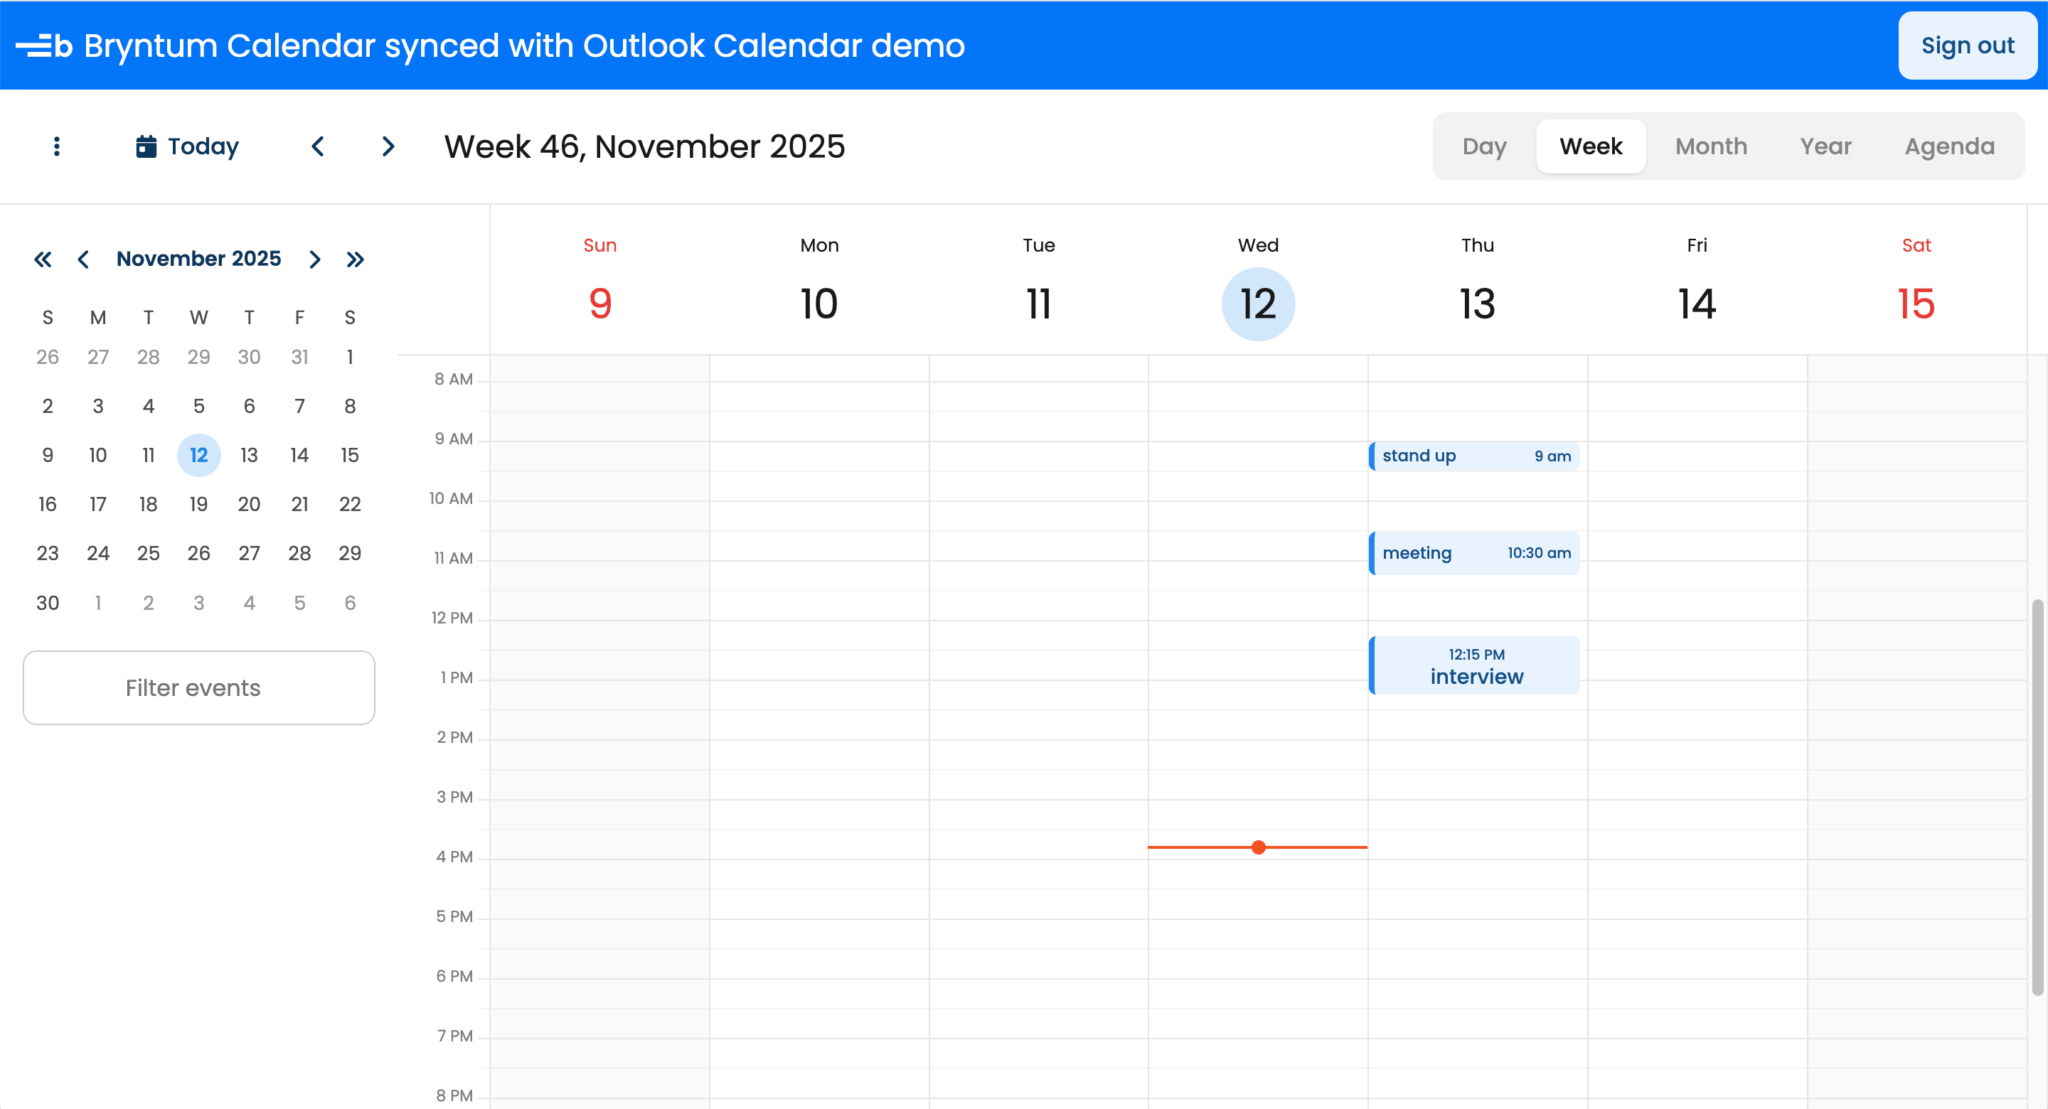Switch to the Day view

(1484, 147)
